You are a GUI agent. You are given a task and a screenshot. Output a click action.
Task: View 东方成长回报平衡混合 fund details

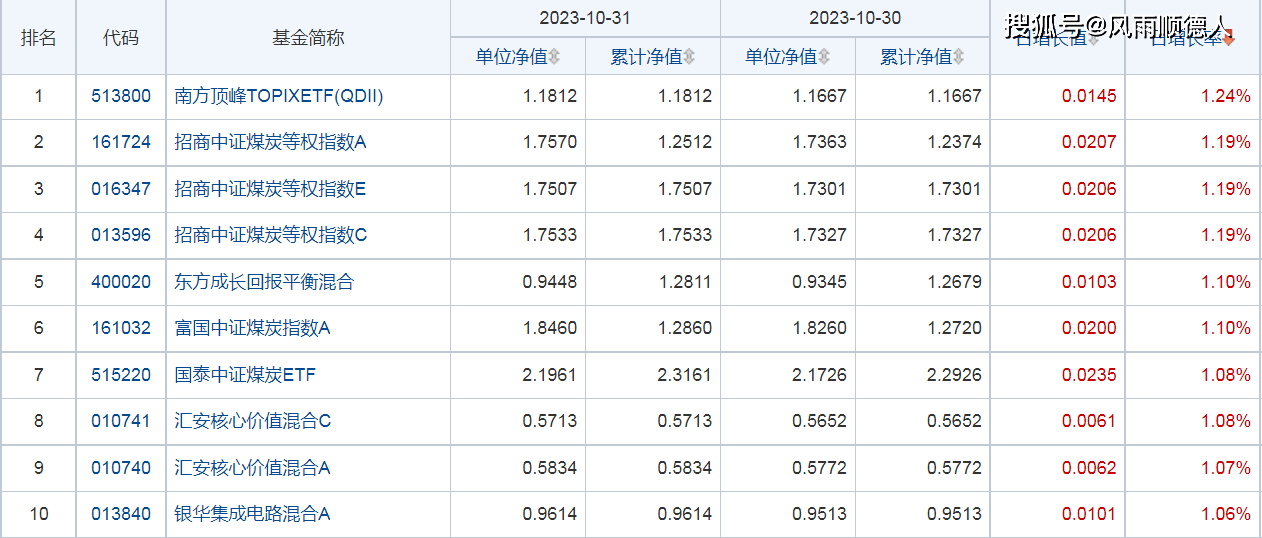264,282
